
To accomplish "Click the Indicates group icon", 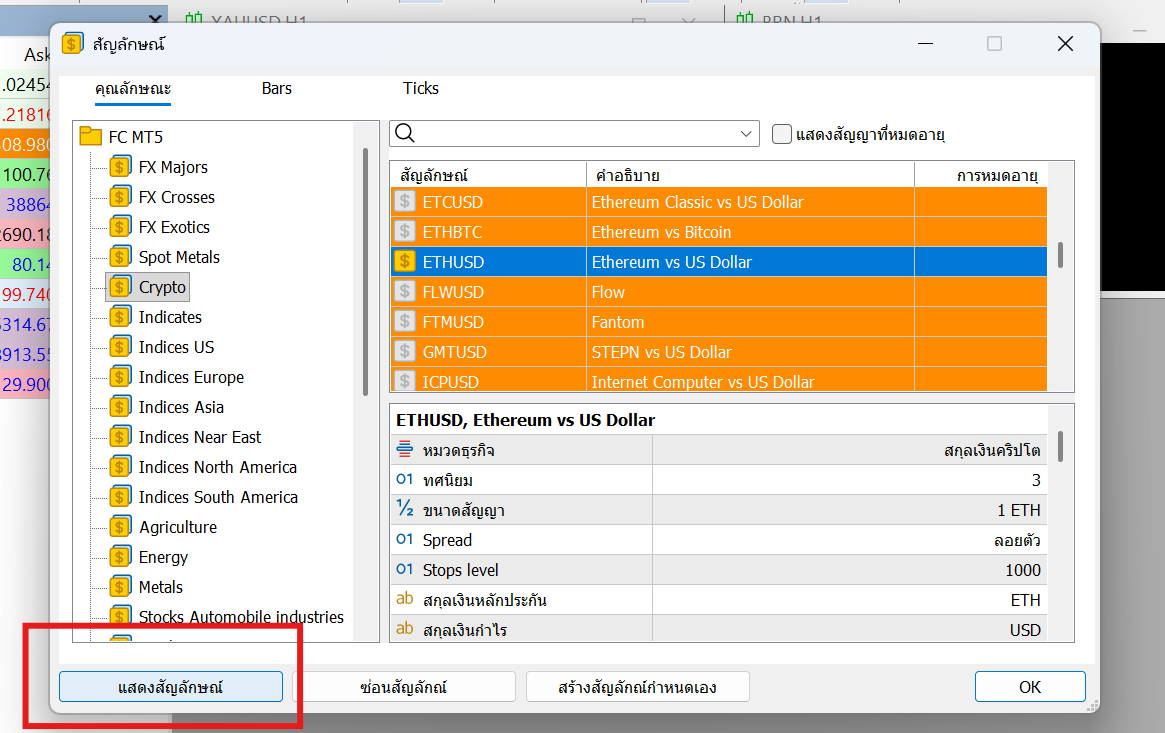I will pyautogui.click(x=120, y=317).
